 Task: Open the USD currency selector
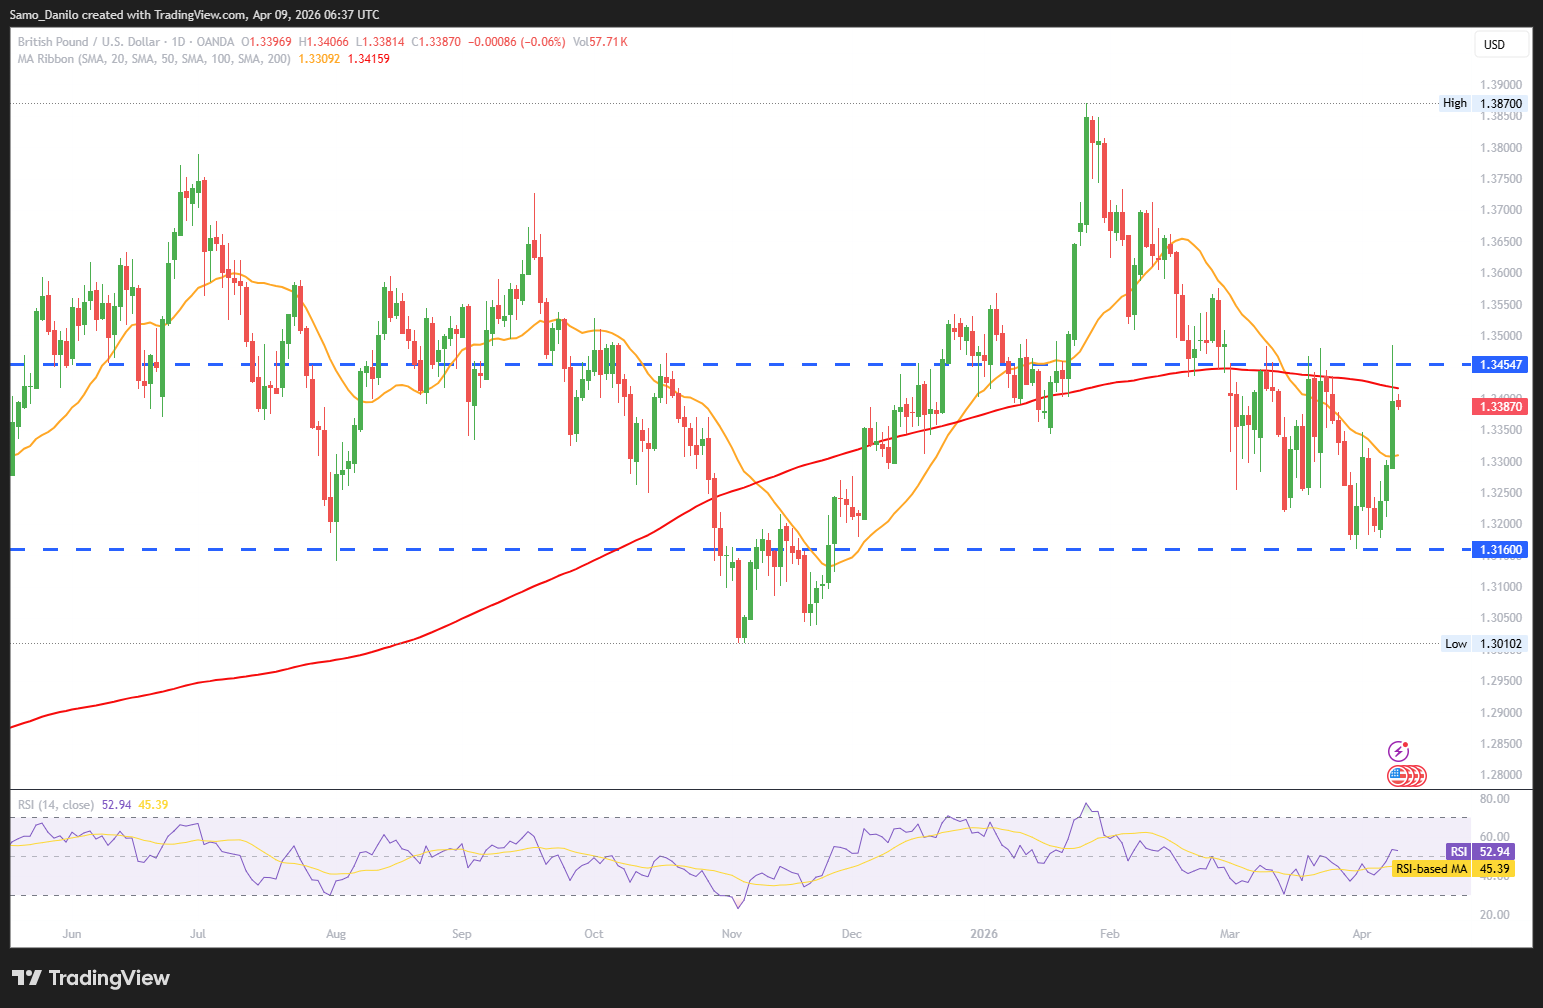pyautogui.click(x=1494, y=44)
